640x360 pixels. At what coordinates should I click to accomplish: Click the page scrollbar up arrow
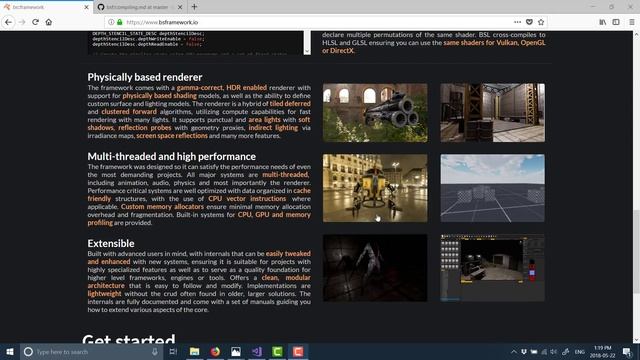[636, 35]
